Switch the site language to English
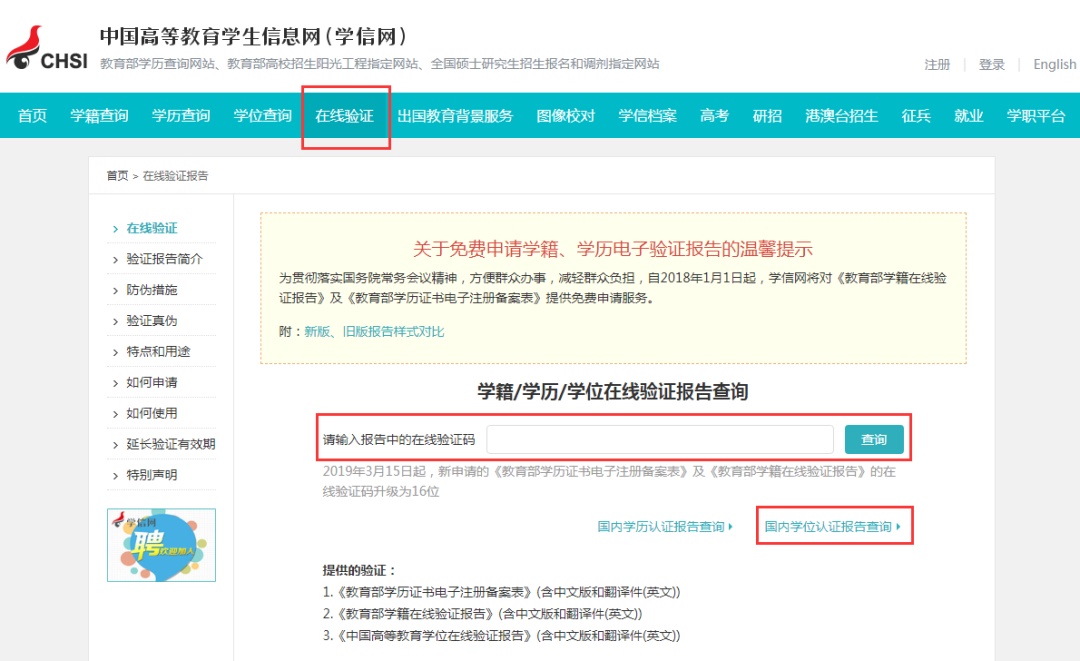The width and height of the screenshot is (1080, 661). tap(1054, 65)
